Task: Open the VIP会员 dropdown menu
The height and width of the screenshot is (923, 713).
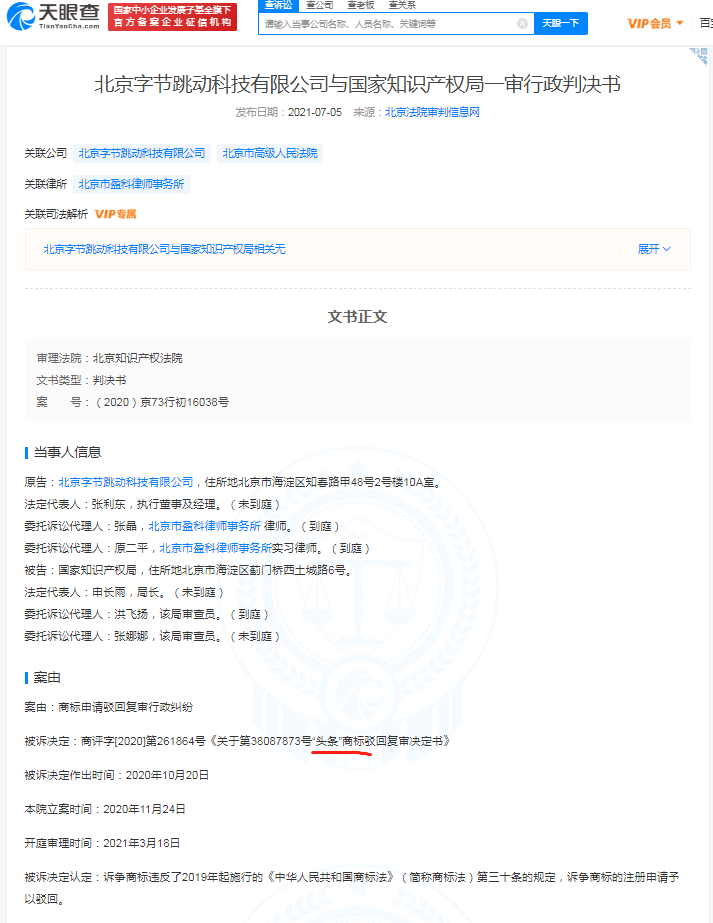Action: click(x=655, y=24)
